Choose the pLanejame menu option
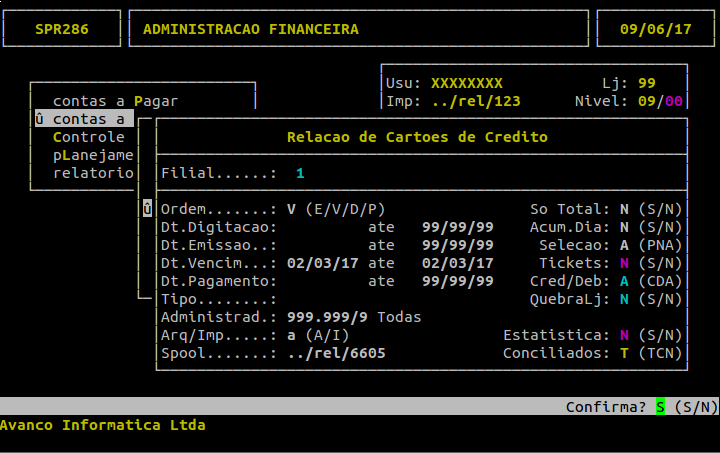The image size is (720, 453). [x=93, y=155]
